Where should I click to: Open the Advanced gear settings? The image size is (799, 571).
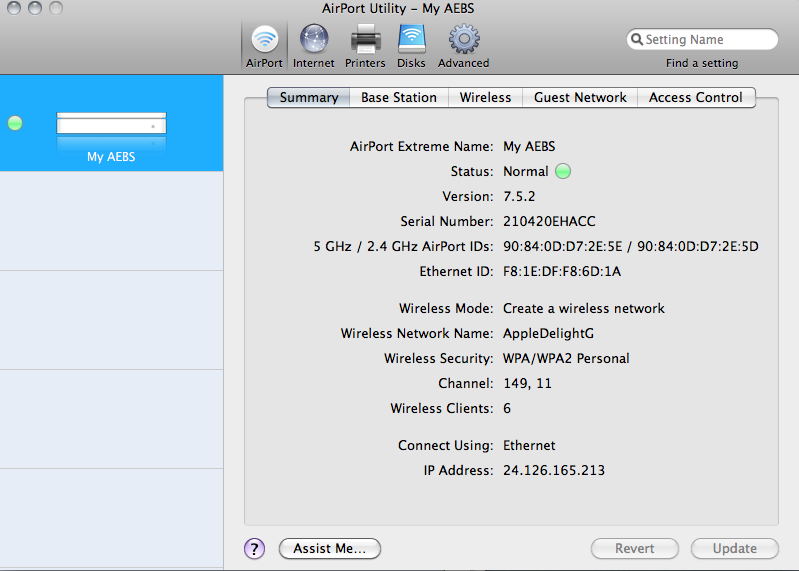[463, 47]
